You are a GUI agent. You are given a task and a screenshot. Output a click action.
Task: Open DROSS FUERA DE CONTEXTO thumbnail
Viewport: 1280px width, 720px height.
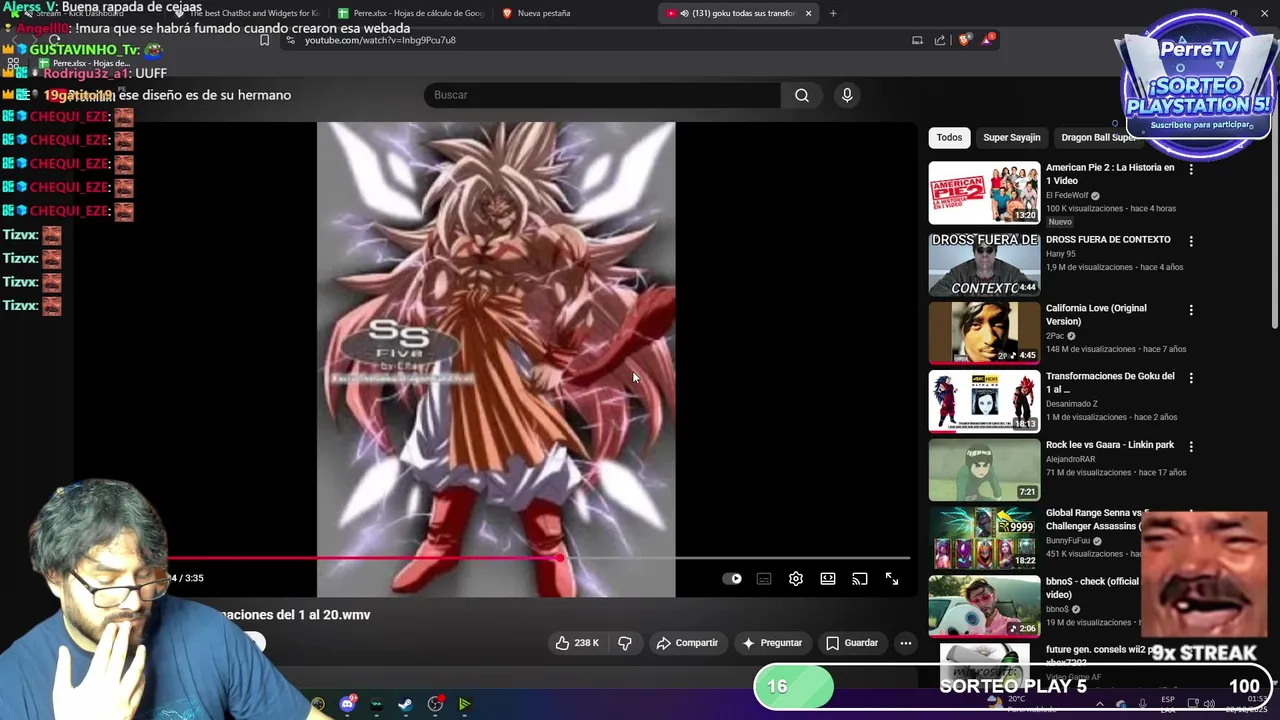(984, 264)
